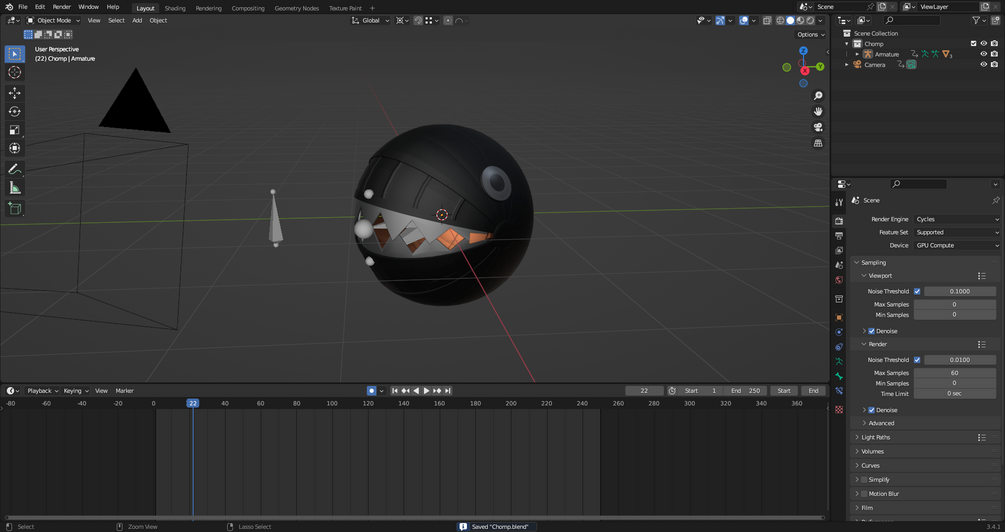
Task: Switch to the Shading workspace tab
Action: tap(175, 8)
